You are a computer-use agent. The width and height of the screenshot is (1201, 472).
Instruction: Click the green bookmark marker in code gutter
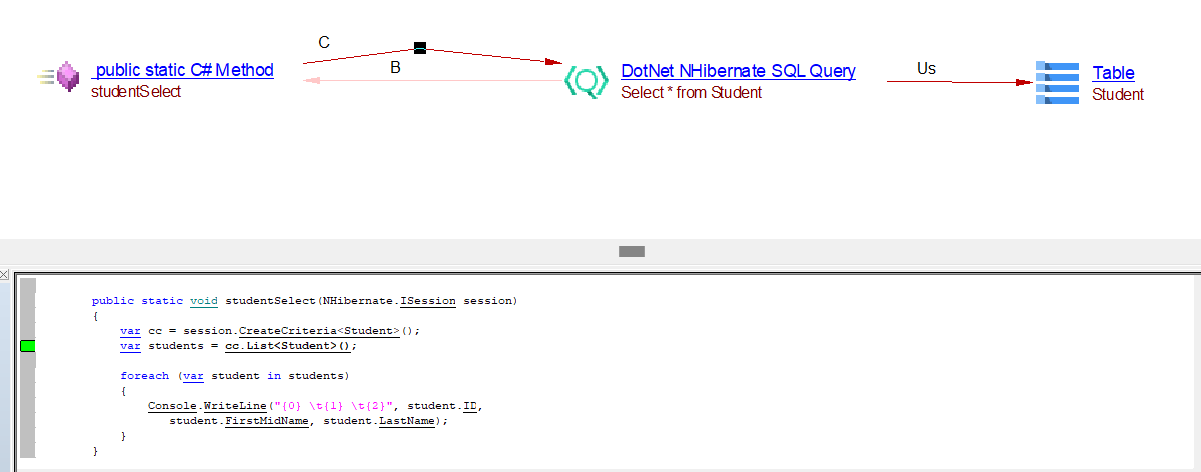tap(27, 346)
